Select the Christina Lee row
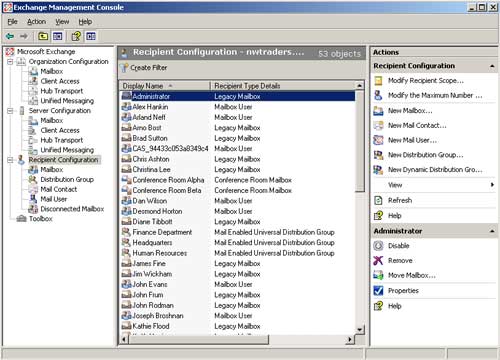The width and height of the screenshot is (500, 360). pyautogui.click(x=237, y=170)
